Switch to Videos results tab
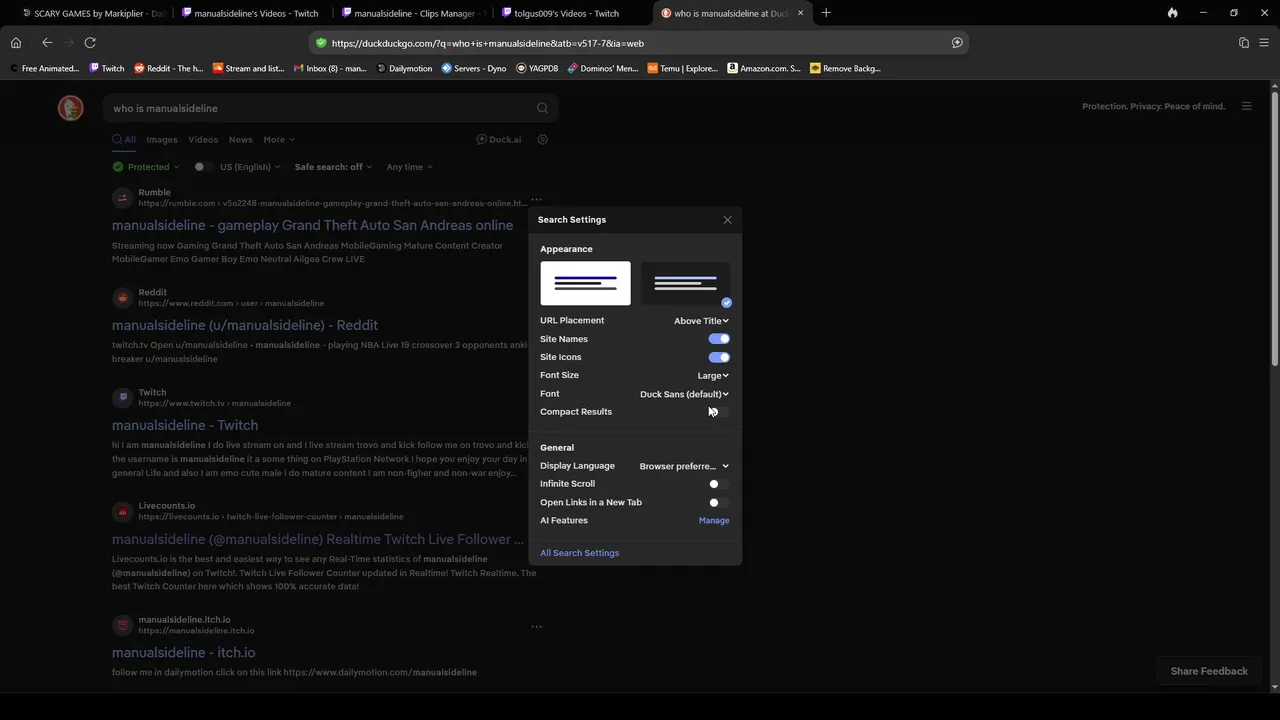 203,140
